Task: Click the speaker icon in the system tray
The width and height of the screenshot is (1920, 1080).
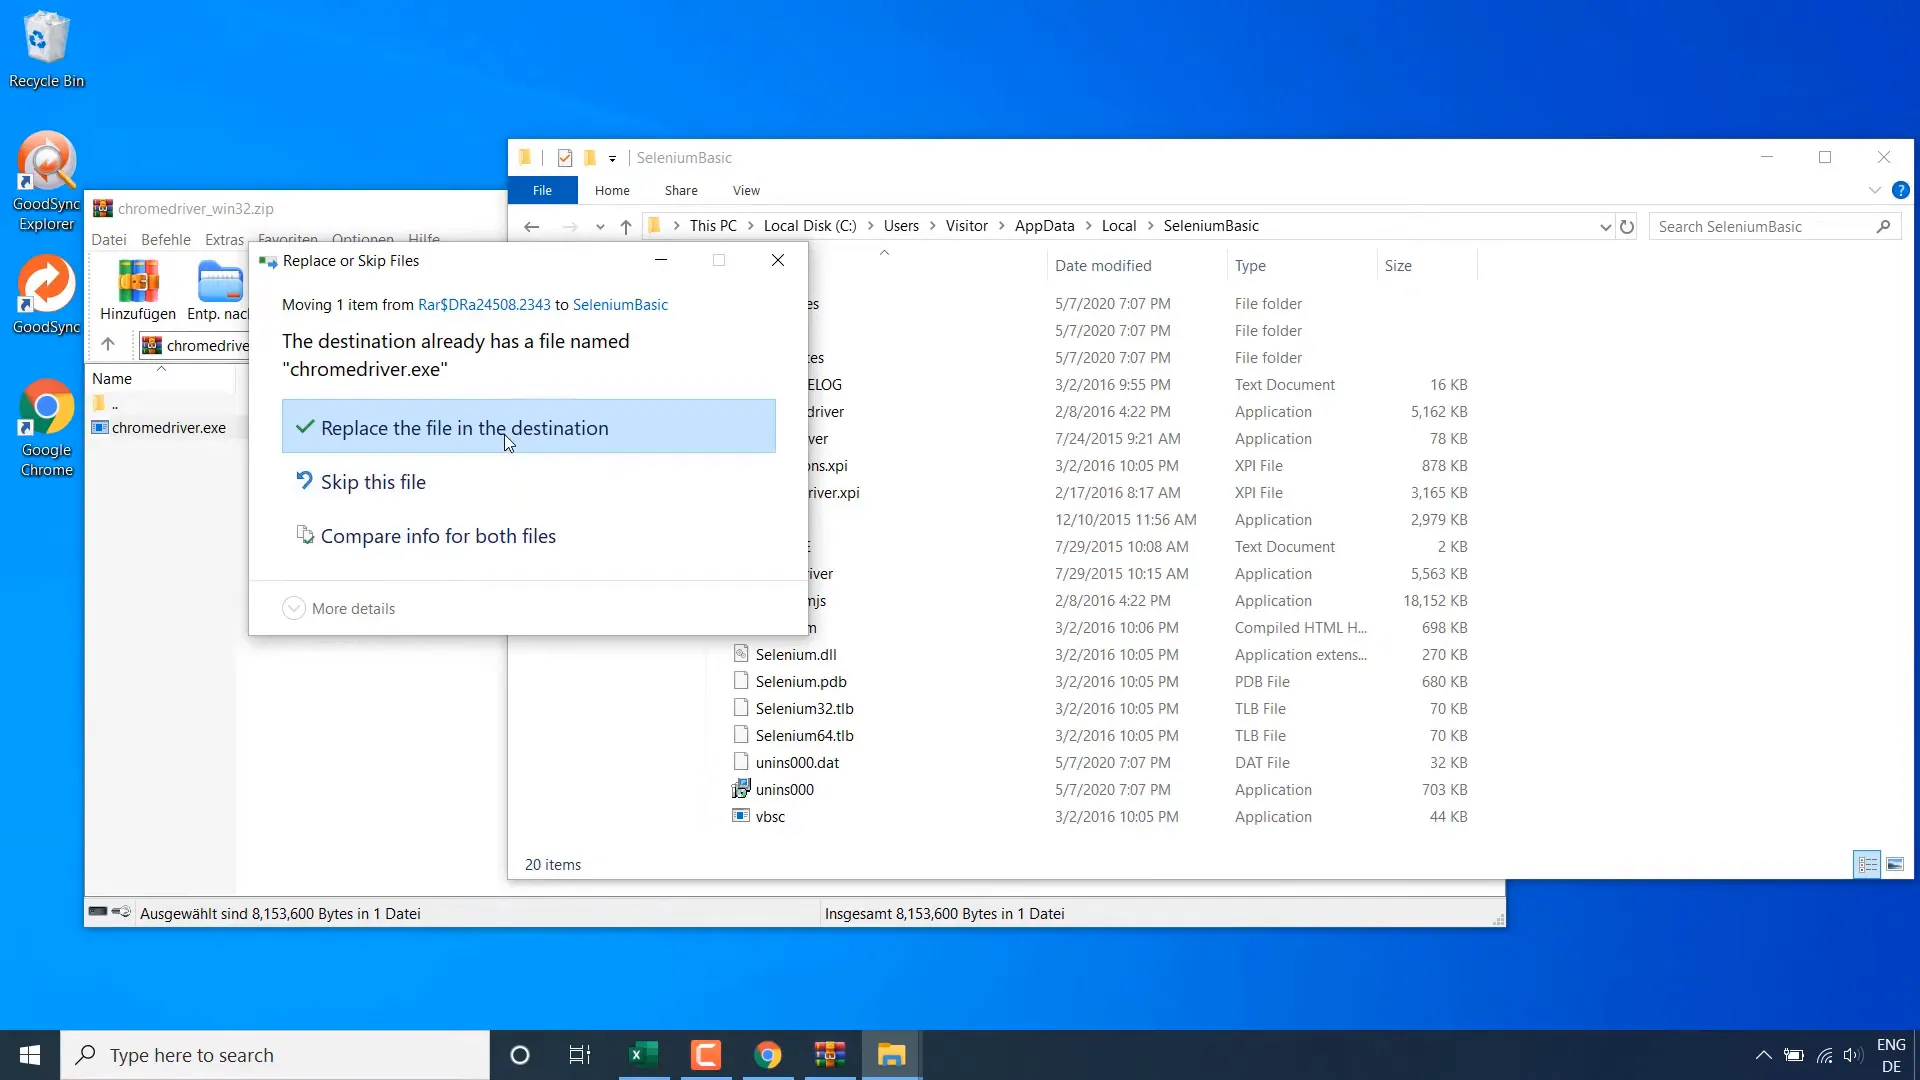Action: pos(1855,1055)
